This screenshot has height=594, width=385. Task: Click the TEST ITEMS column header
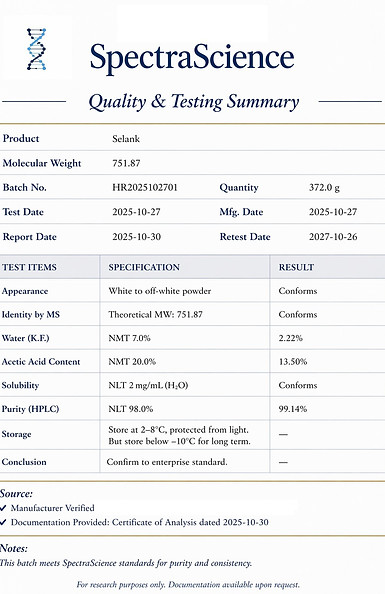click(29, 267)
